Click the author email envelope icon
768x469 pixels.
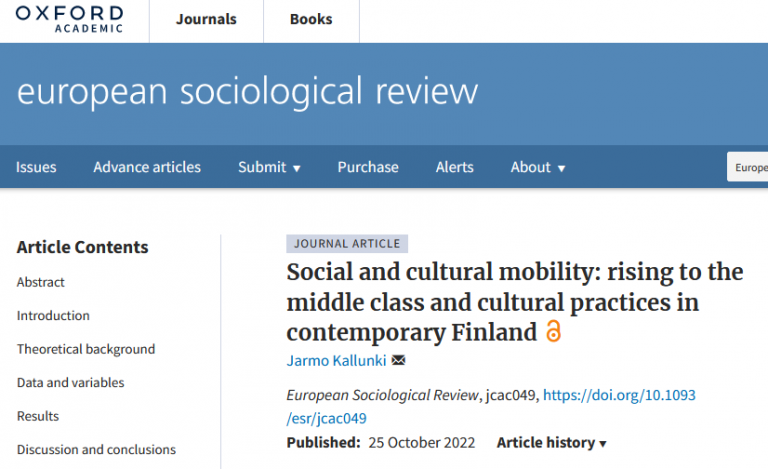click(x=398, y=360)
